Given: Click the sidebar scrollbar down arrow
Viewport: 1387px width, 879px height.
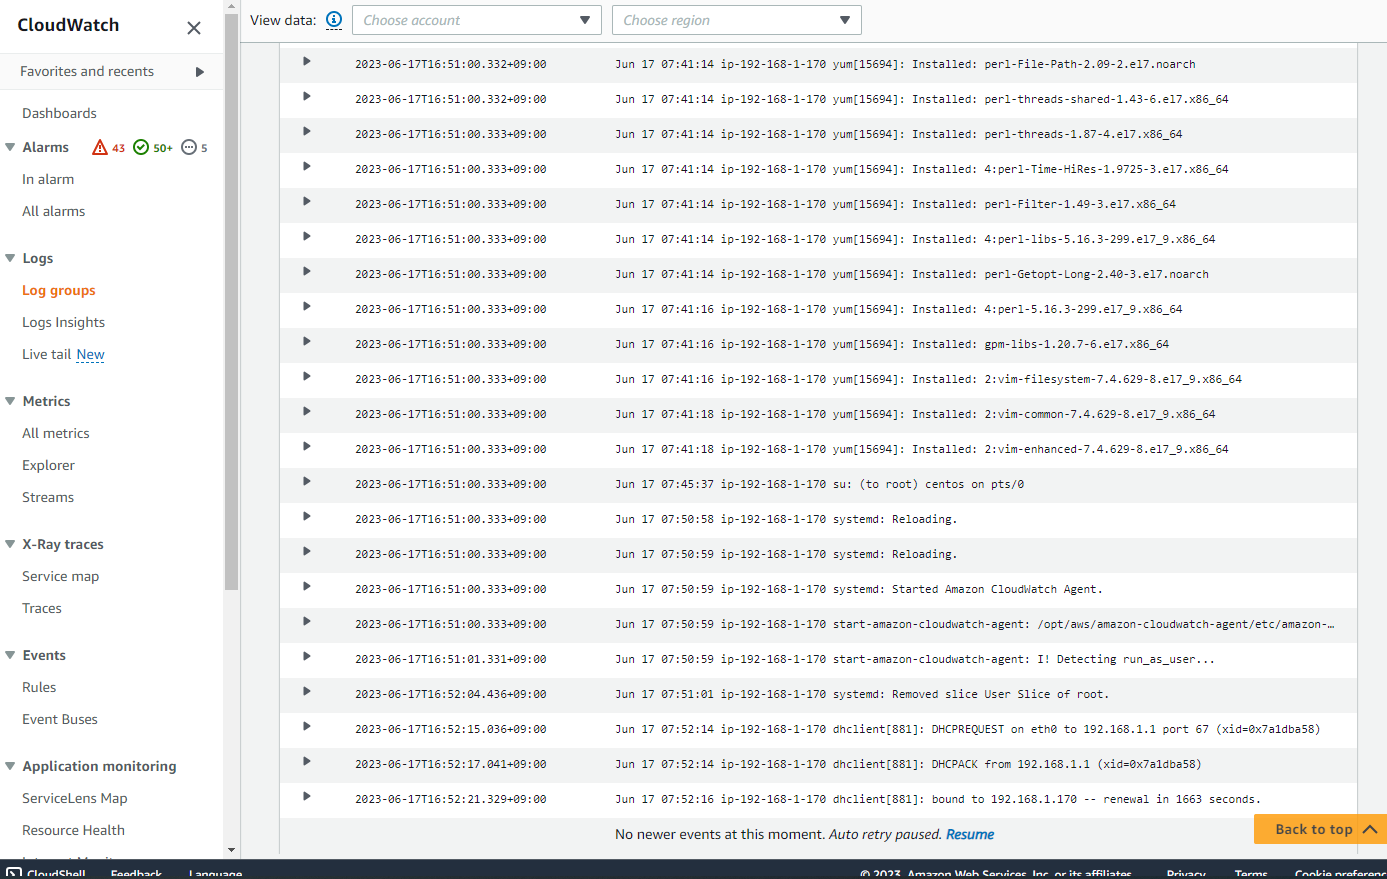Looking at the screenshot, I should click(232, 850).
